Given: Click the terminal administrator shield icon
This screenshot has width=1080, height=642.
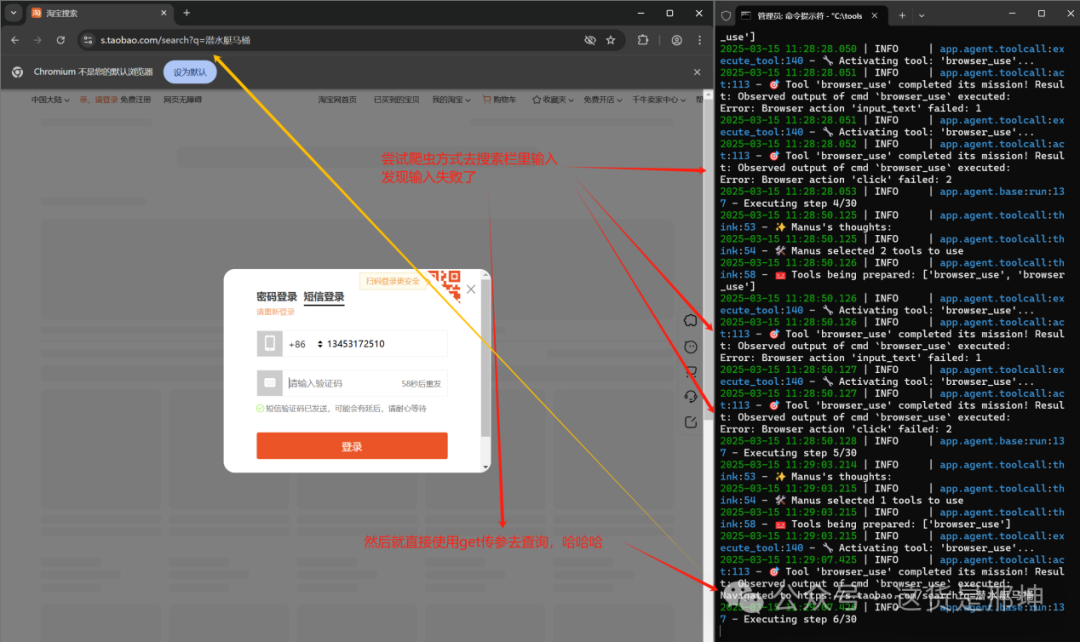Looking at the screenshot, I should [x=726, y=15].
